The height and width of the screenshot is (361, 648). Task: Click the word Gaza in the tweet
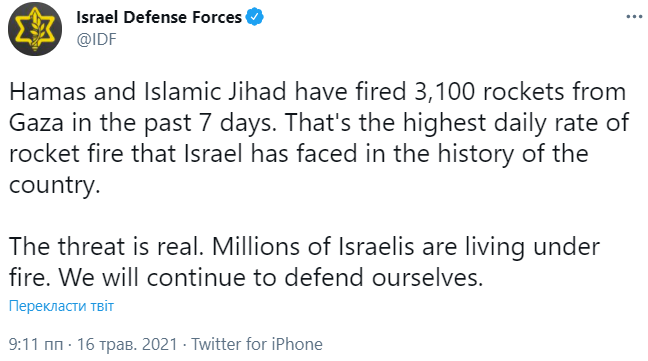pos(36,123)
